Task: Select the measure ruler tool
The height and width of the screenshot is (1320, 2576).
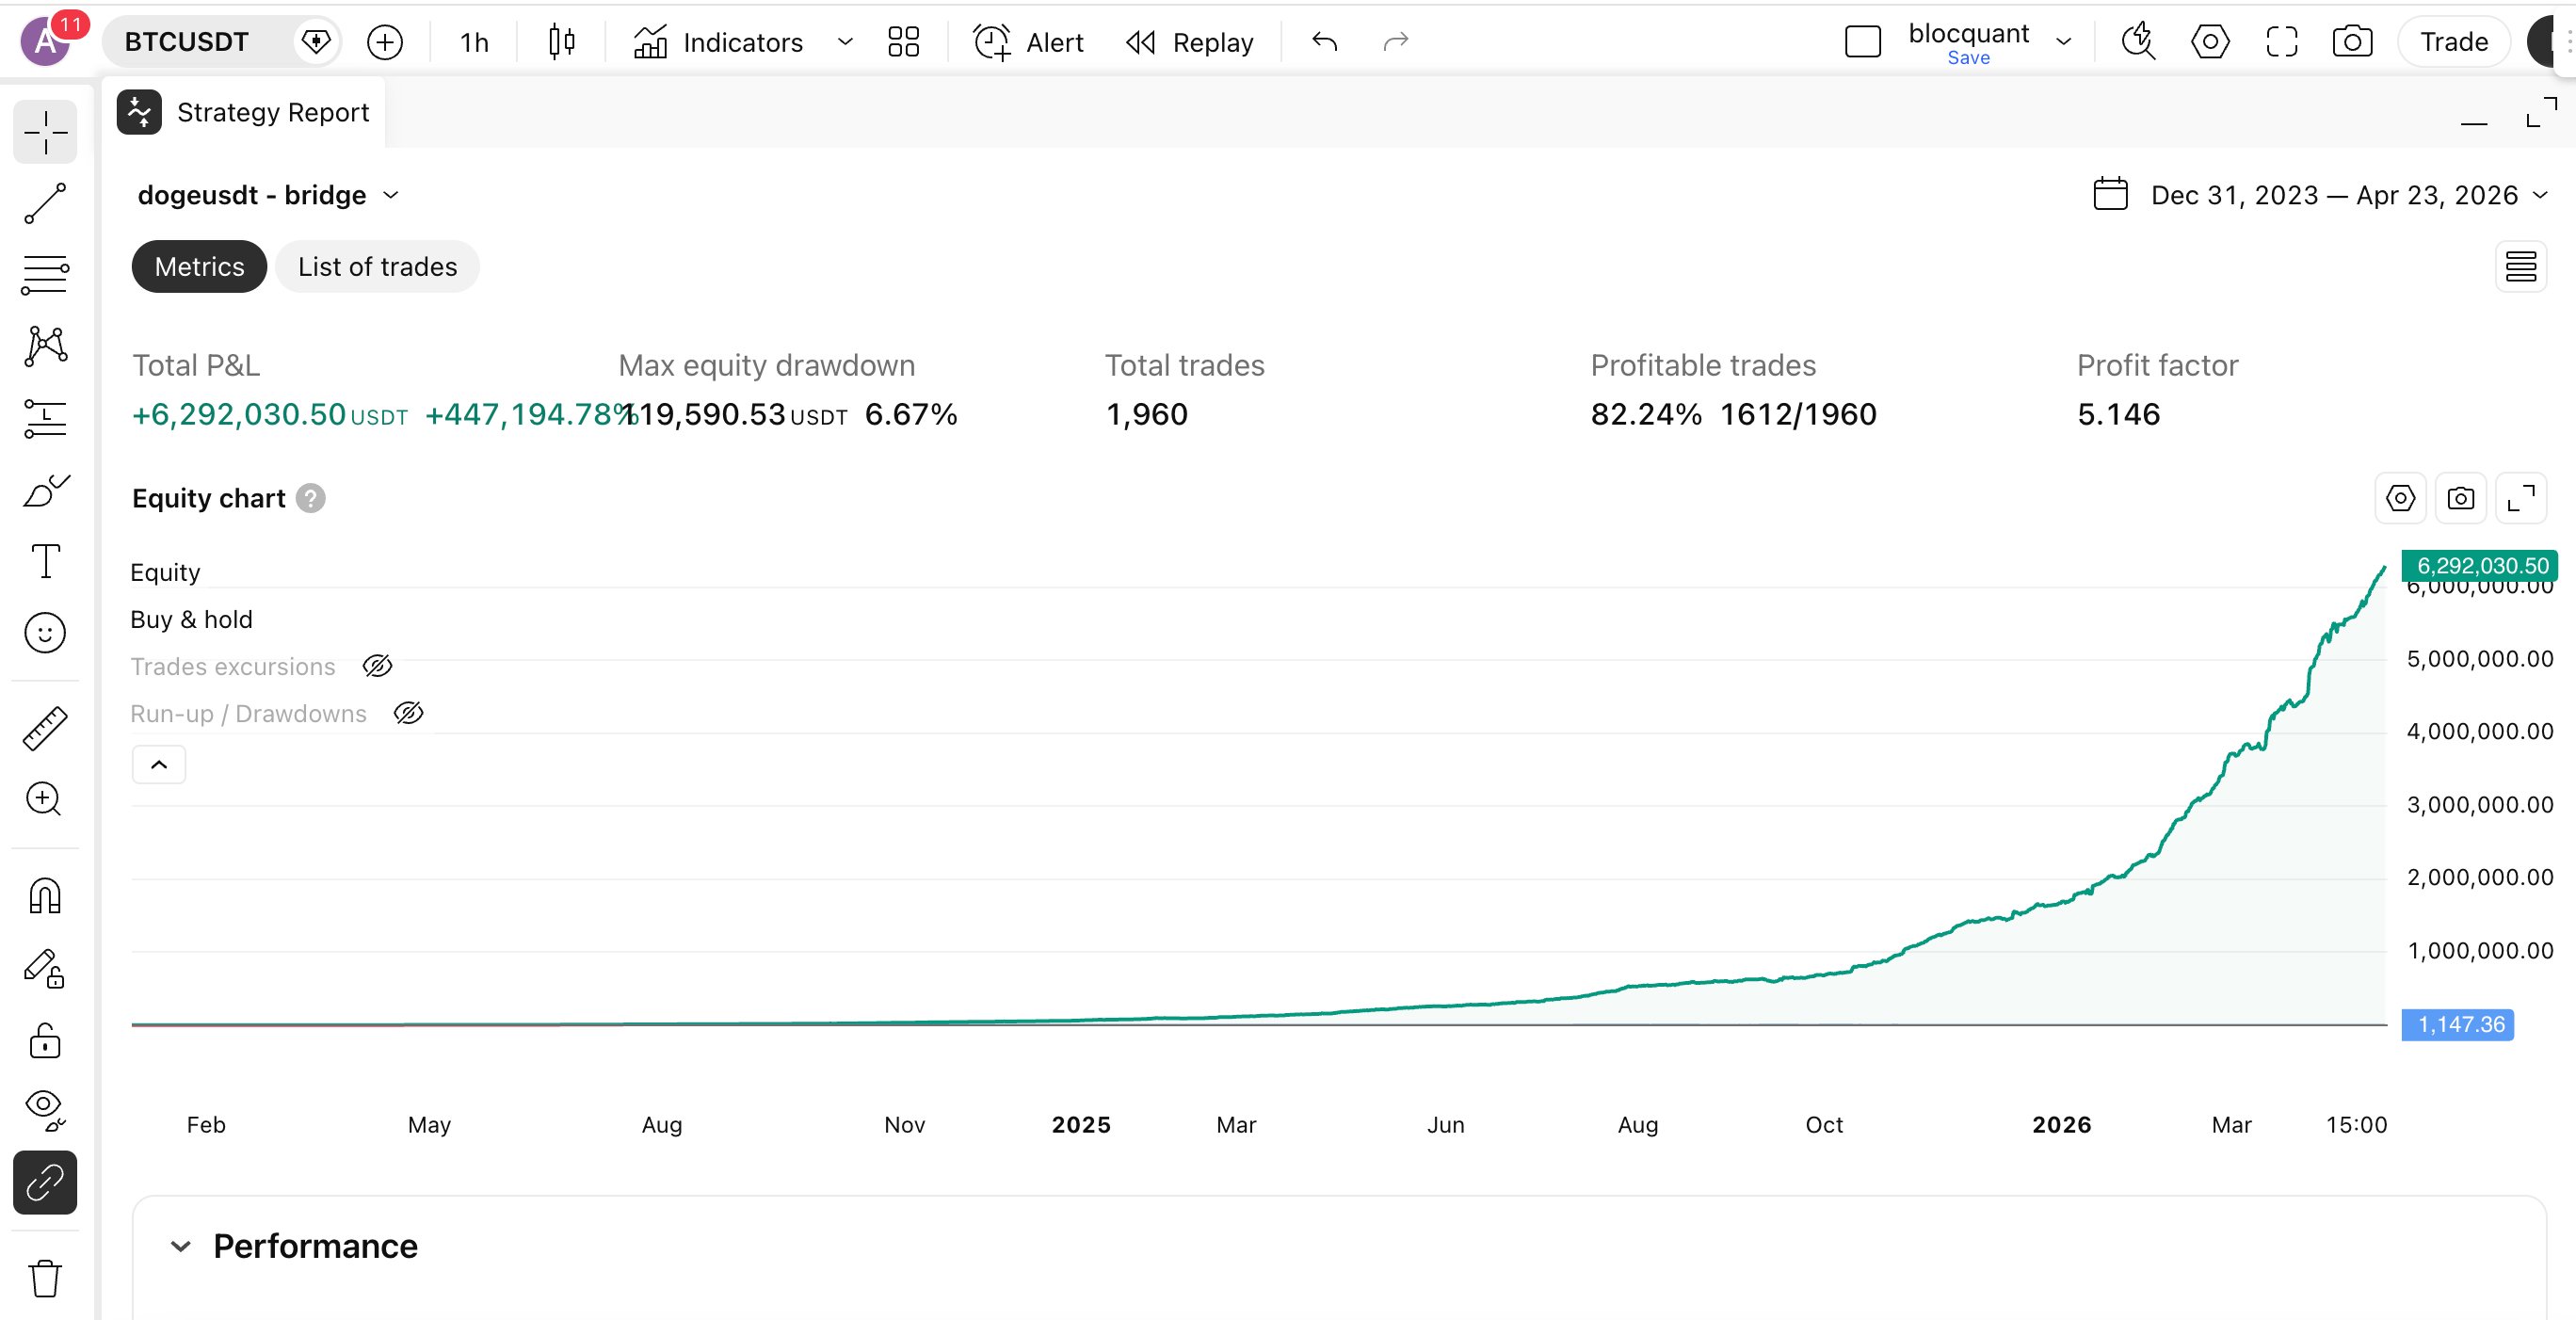Action: (x=45, y=727)
